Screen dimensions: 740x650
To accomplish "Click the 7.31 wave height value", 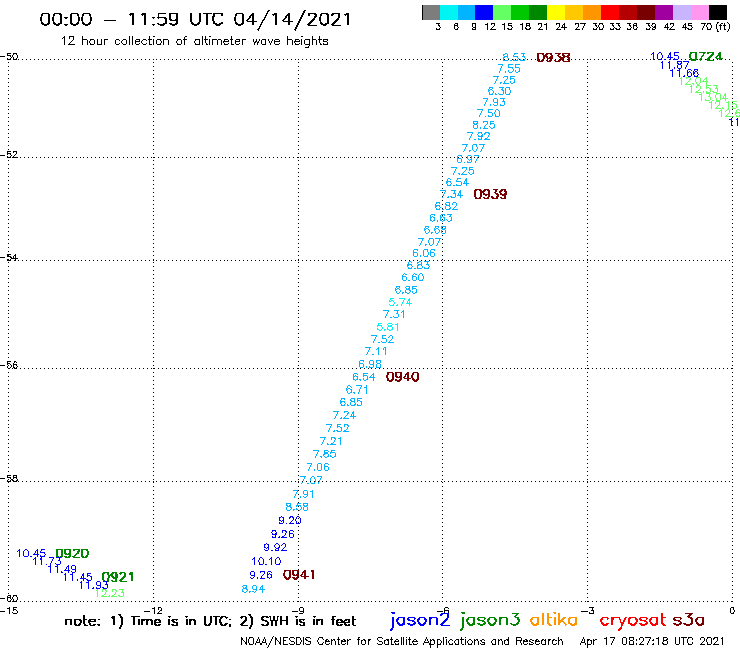I will [x=394, y=314].
